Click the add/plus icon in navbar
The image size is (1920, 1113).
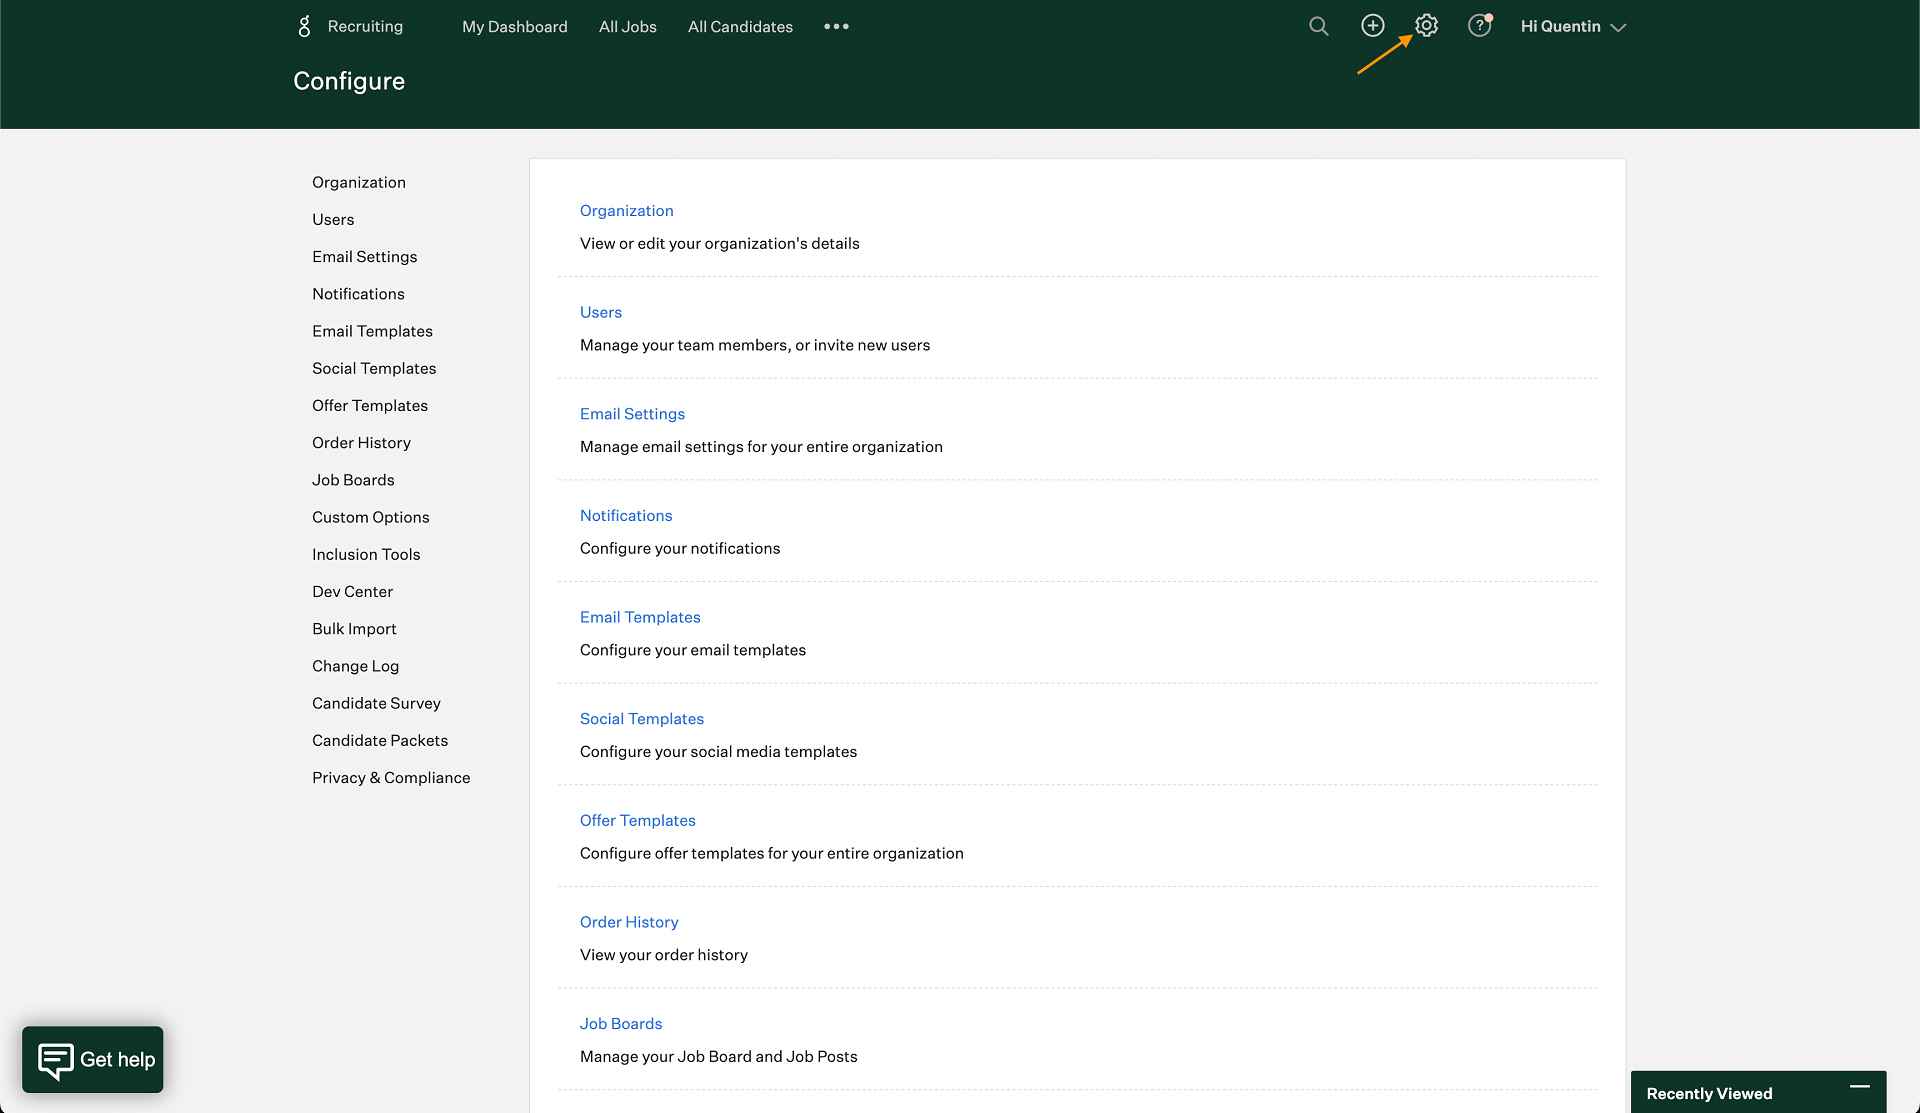point(1371,26)
